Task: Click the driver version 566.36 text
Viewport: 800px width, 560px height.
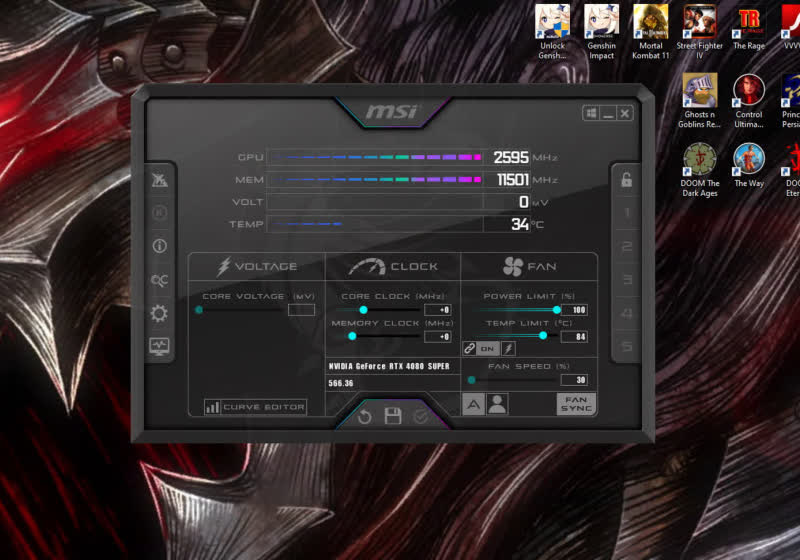Action: point(341,383)
